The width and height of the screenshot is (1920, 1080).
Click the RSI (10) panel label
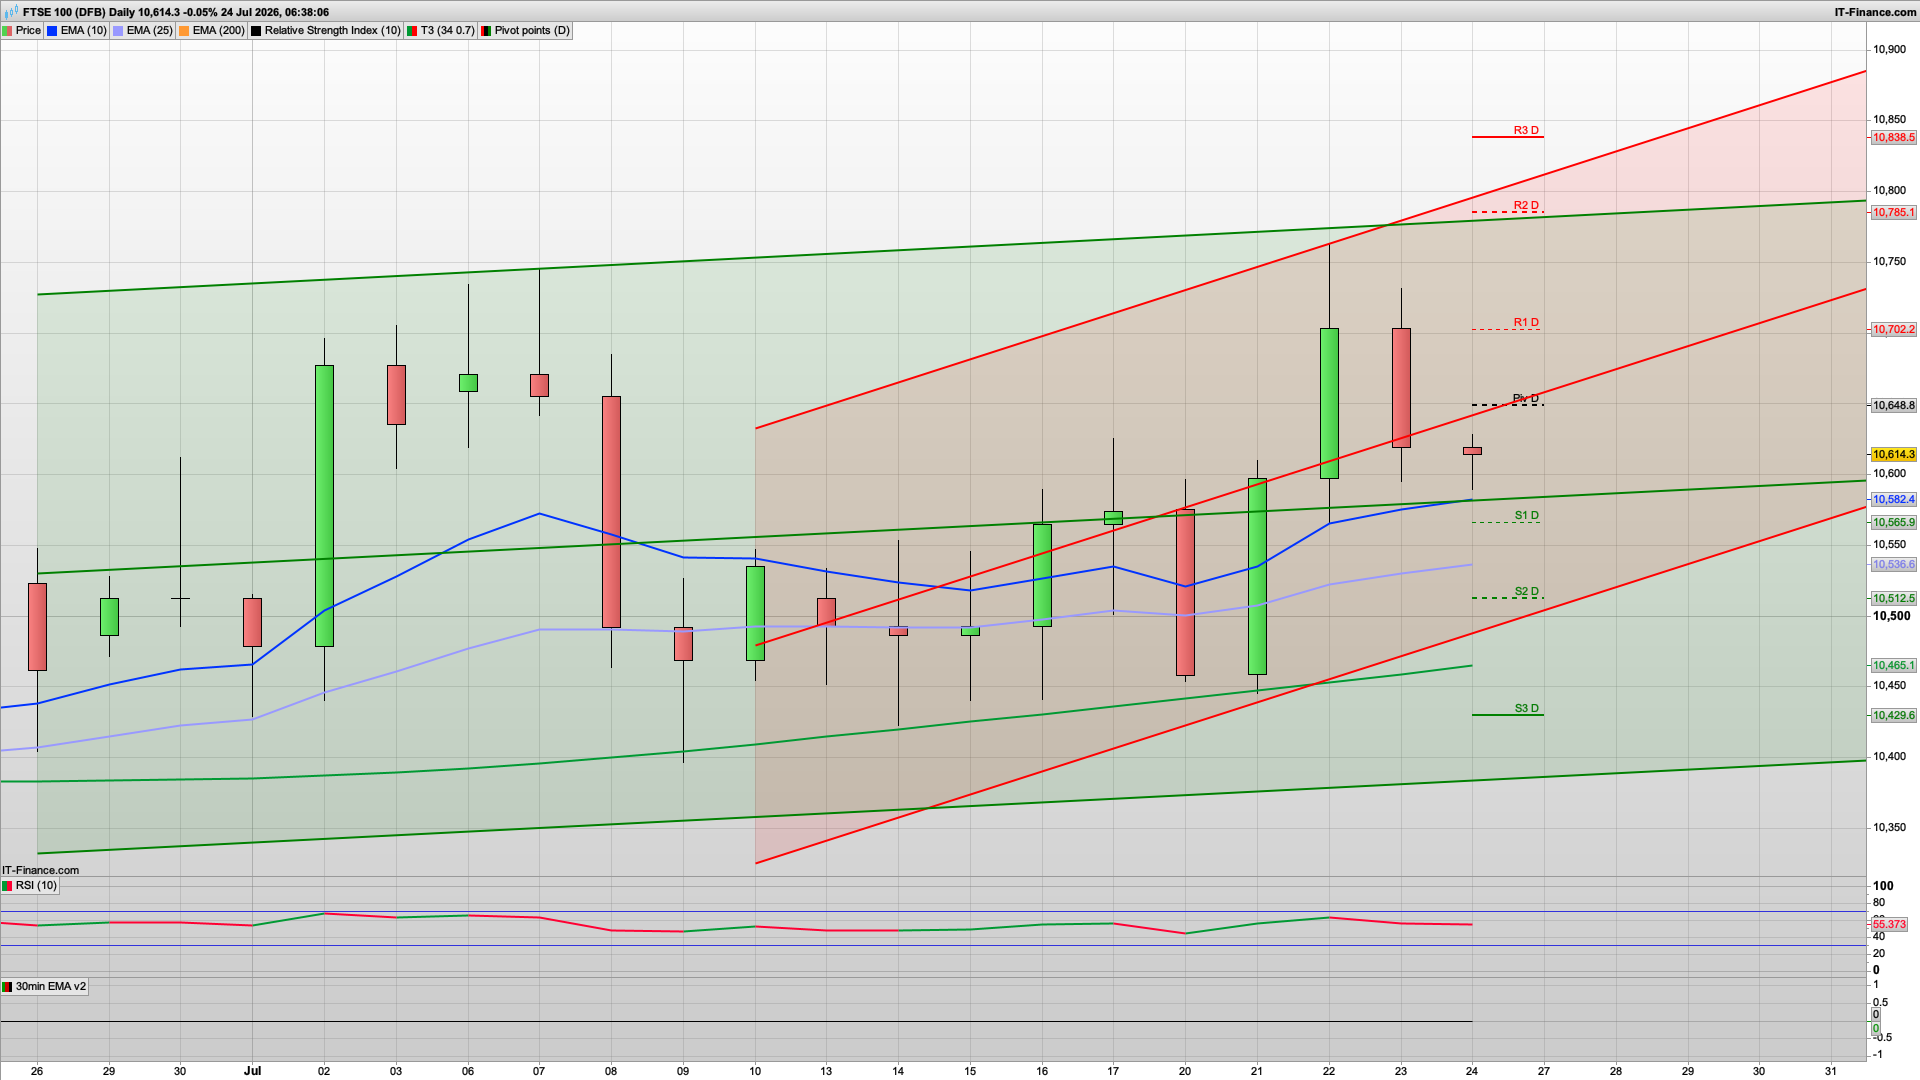pos(30,886)
